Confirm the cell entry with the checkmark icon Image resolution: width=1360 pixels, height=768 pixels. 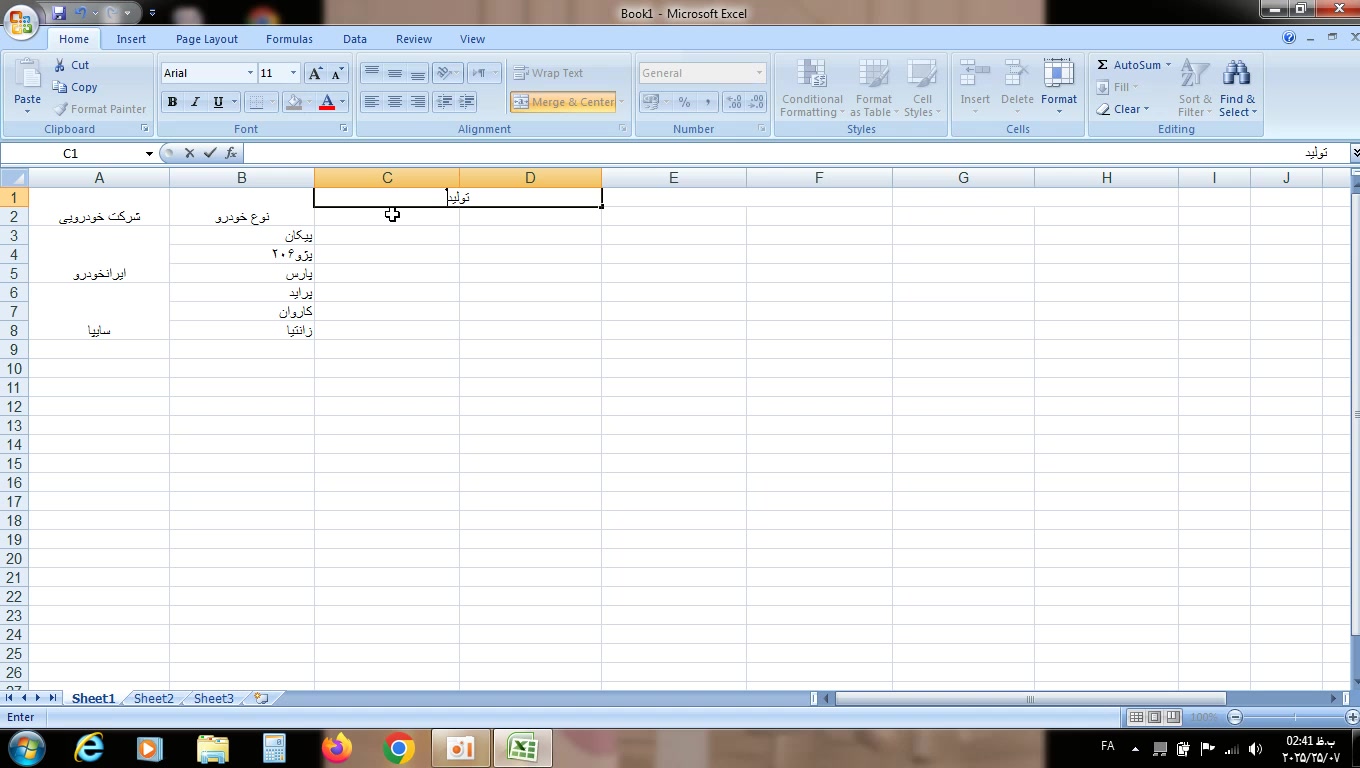tap(210, 153)
